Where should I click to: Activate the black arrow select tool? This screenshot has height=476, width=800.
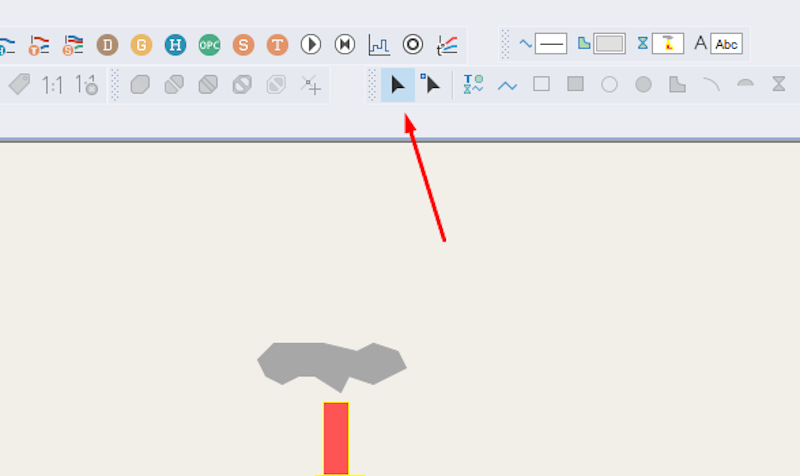click(x=397, y=85)
